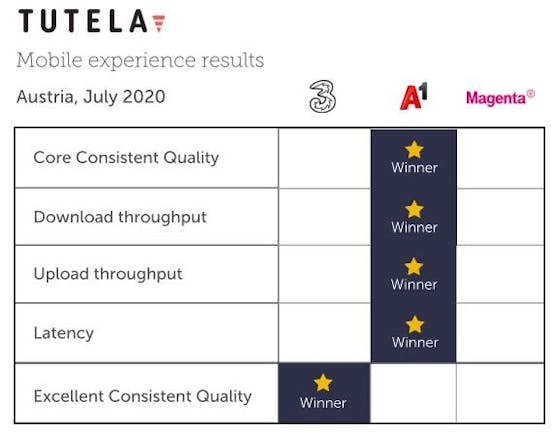This screenshot has width=558, height=437.
Task: Click the Core Consistent Quality label
Action: (126, 158)
